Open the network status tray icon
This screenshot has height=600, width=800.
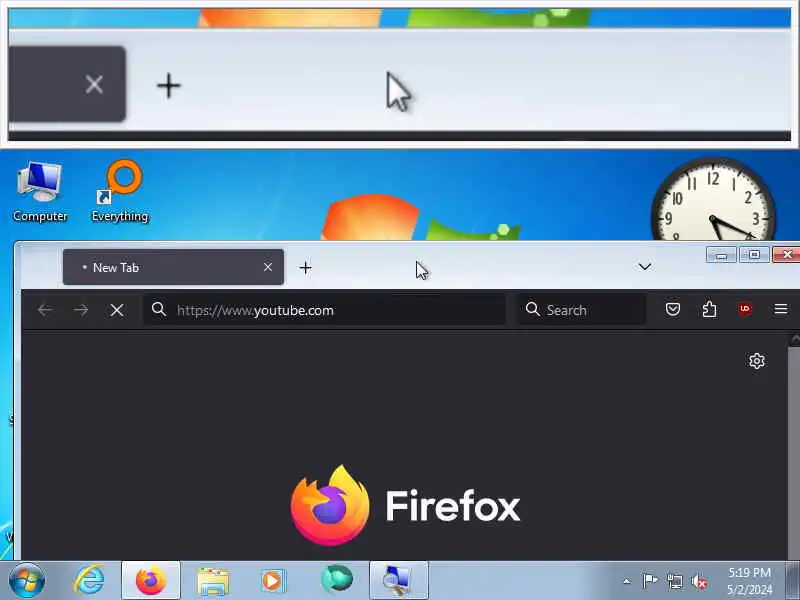(674, 581)
